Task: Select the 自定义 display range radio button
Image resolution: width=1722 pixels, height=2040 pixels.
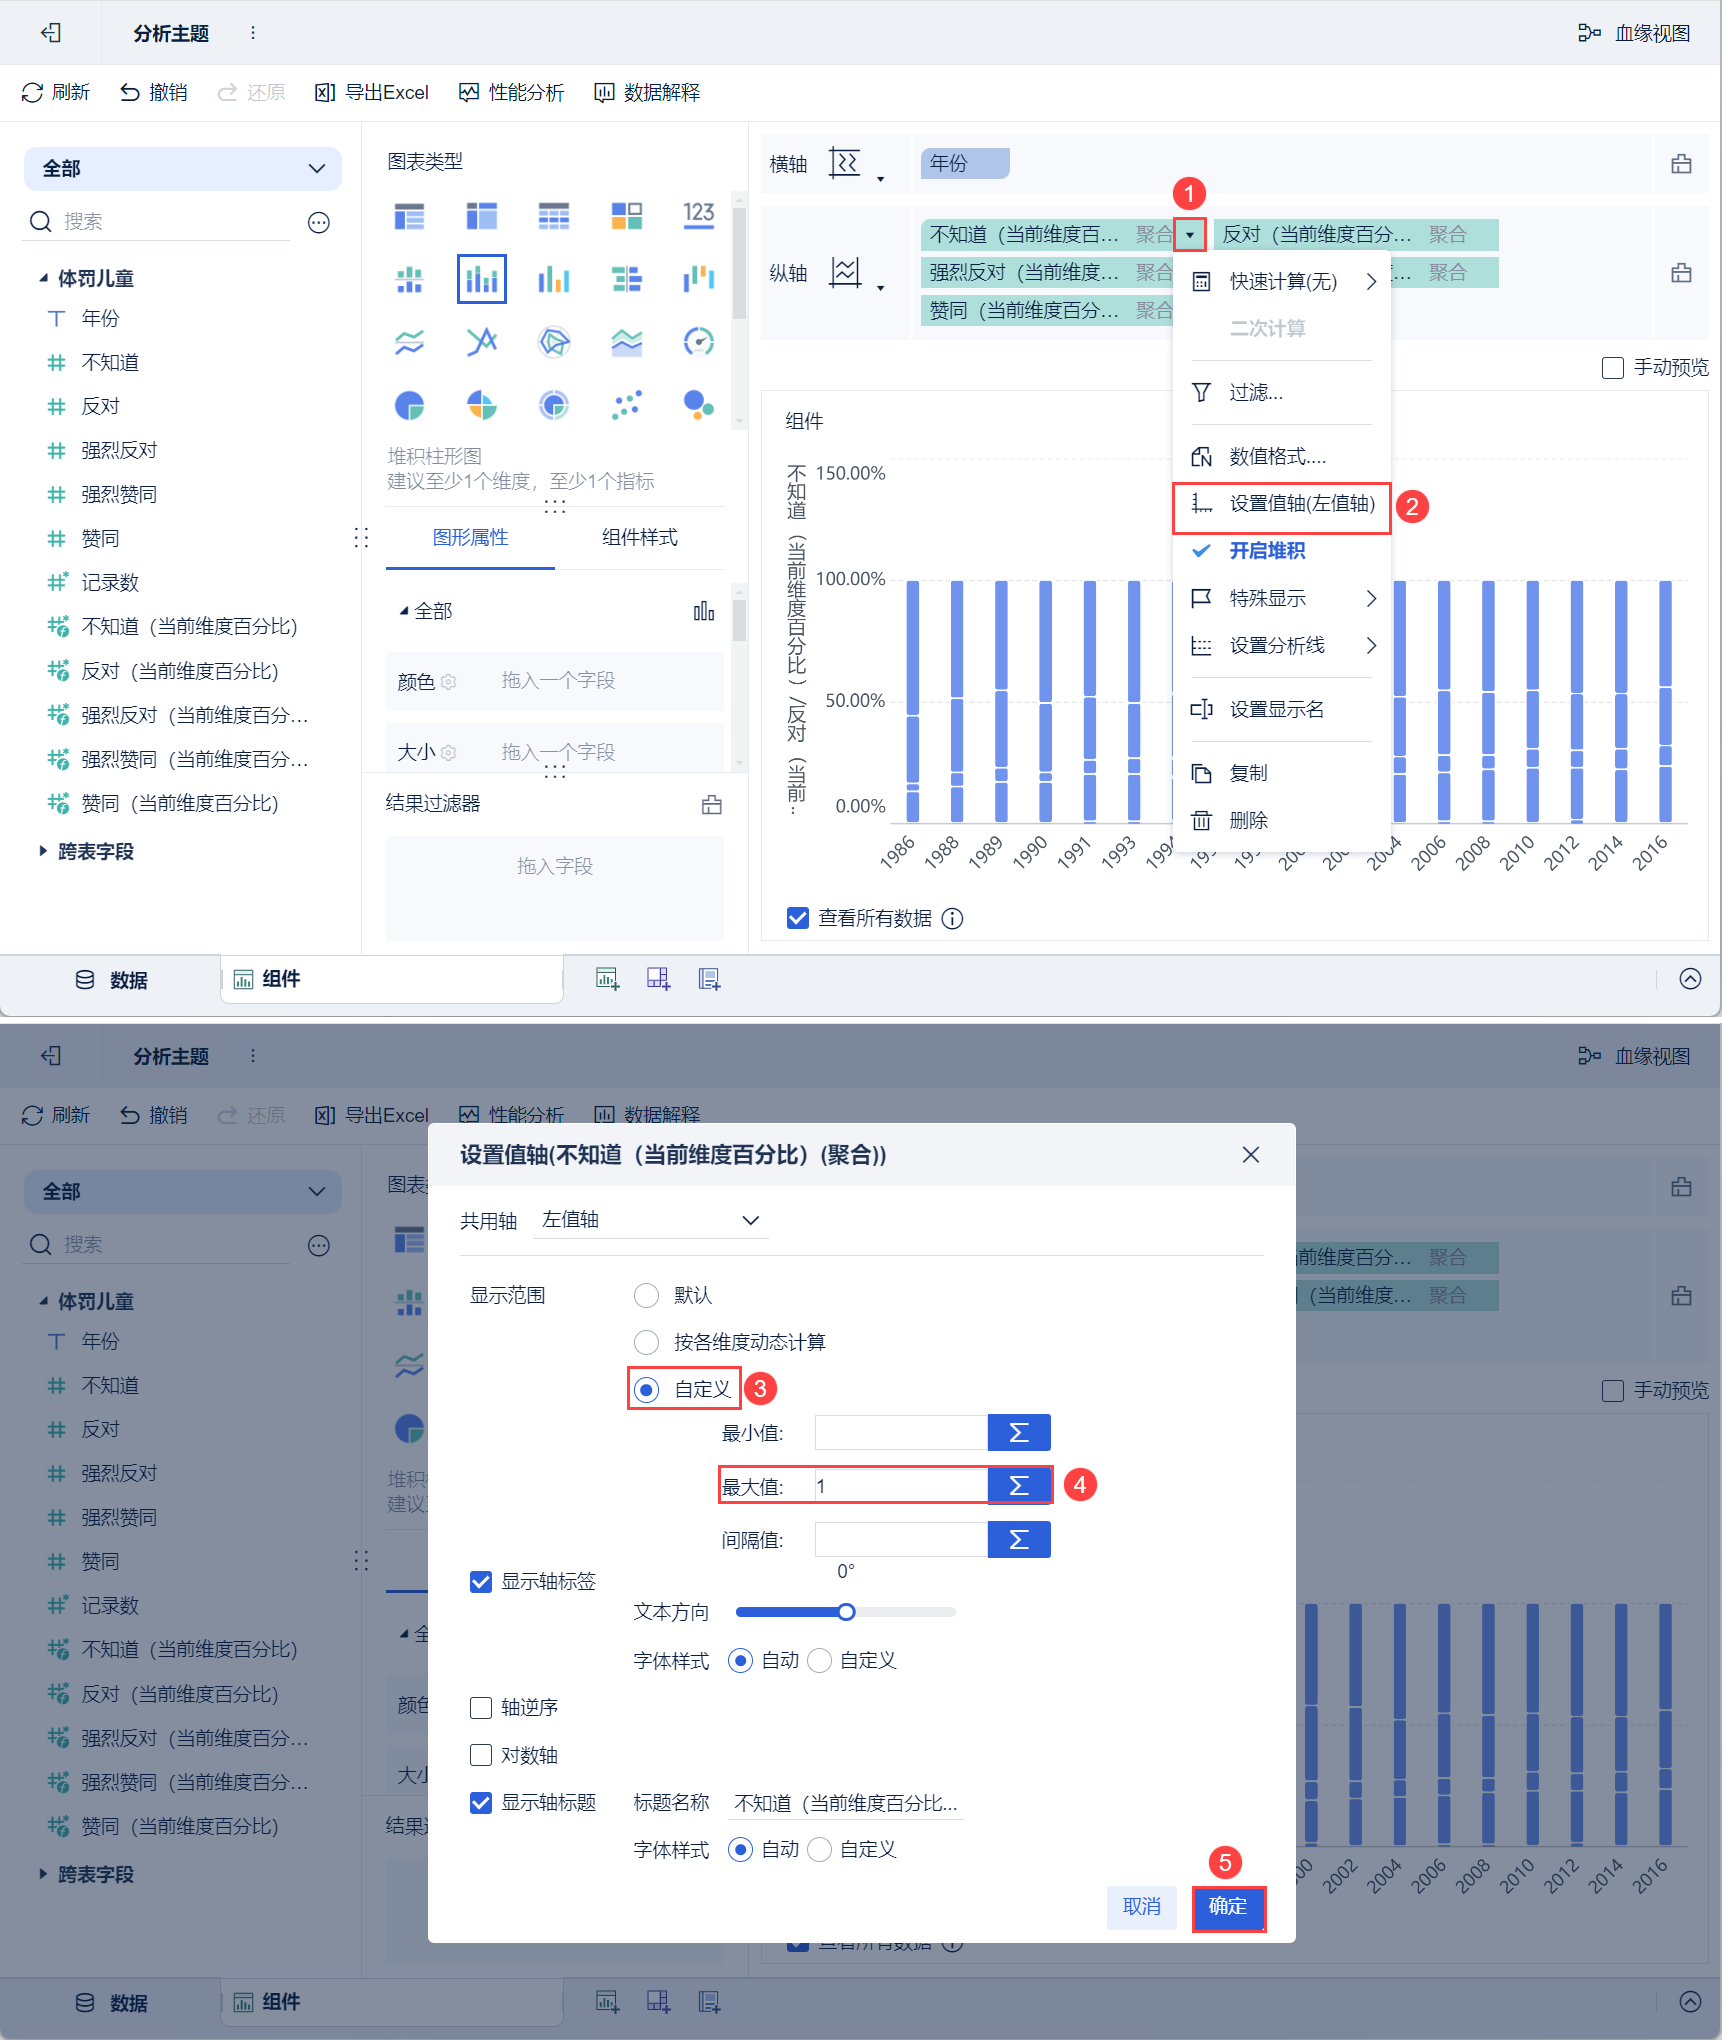Action: [647, 1389]
